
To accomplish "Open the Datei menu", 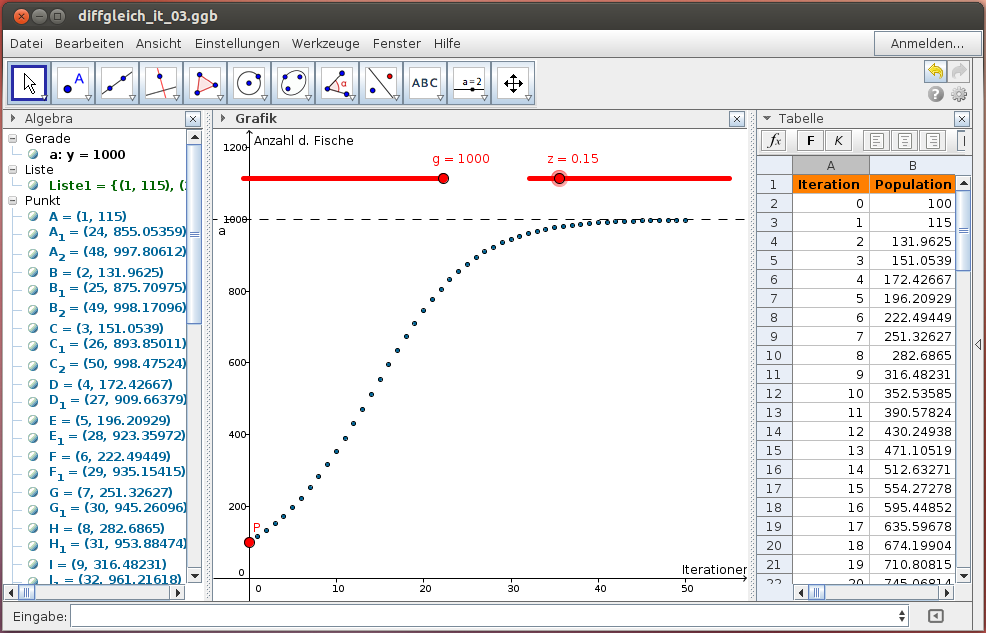I will [26, 43].
